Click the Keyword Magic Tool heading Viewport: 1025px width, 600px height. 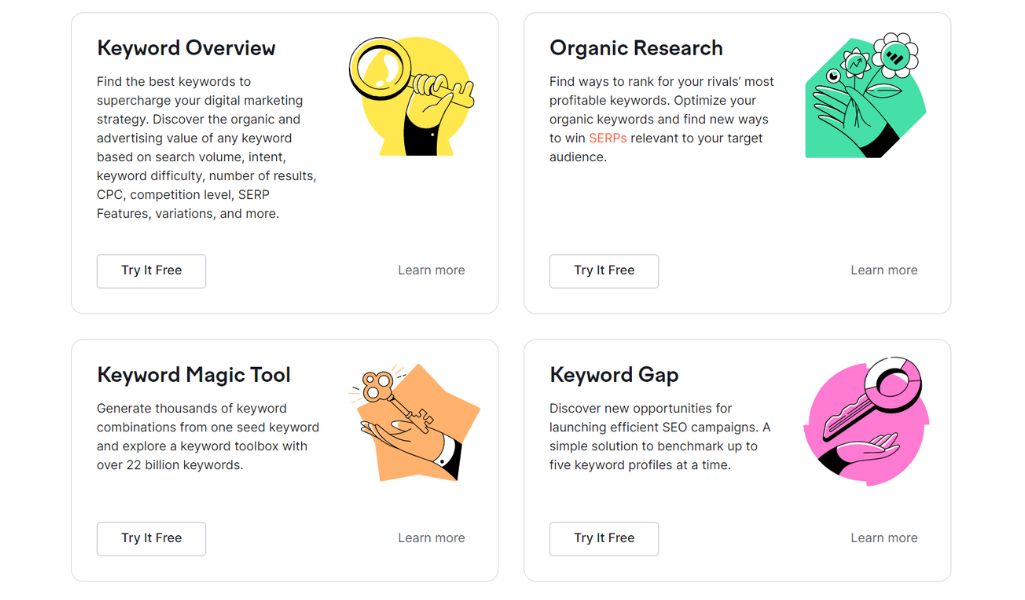(193, 375)
